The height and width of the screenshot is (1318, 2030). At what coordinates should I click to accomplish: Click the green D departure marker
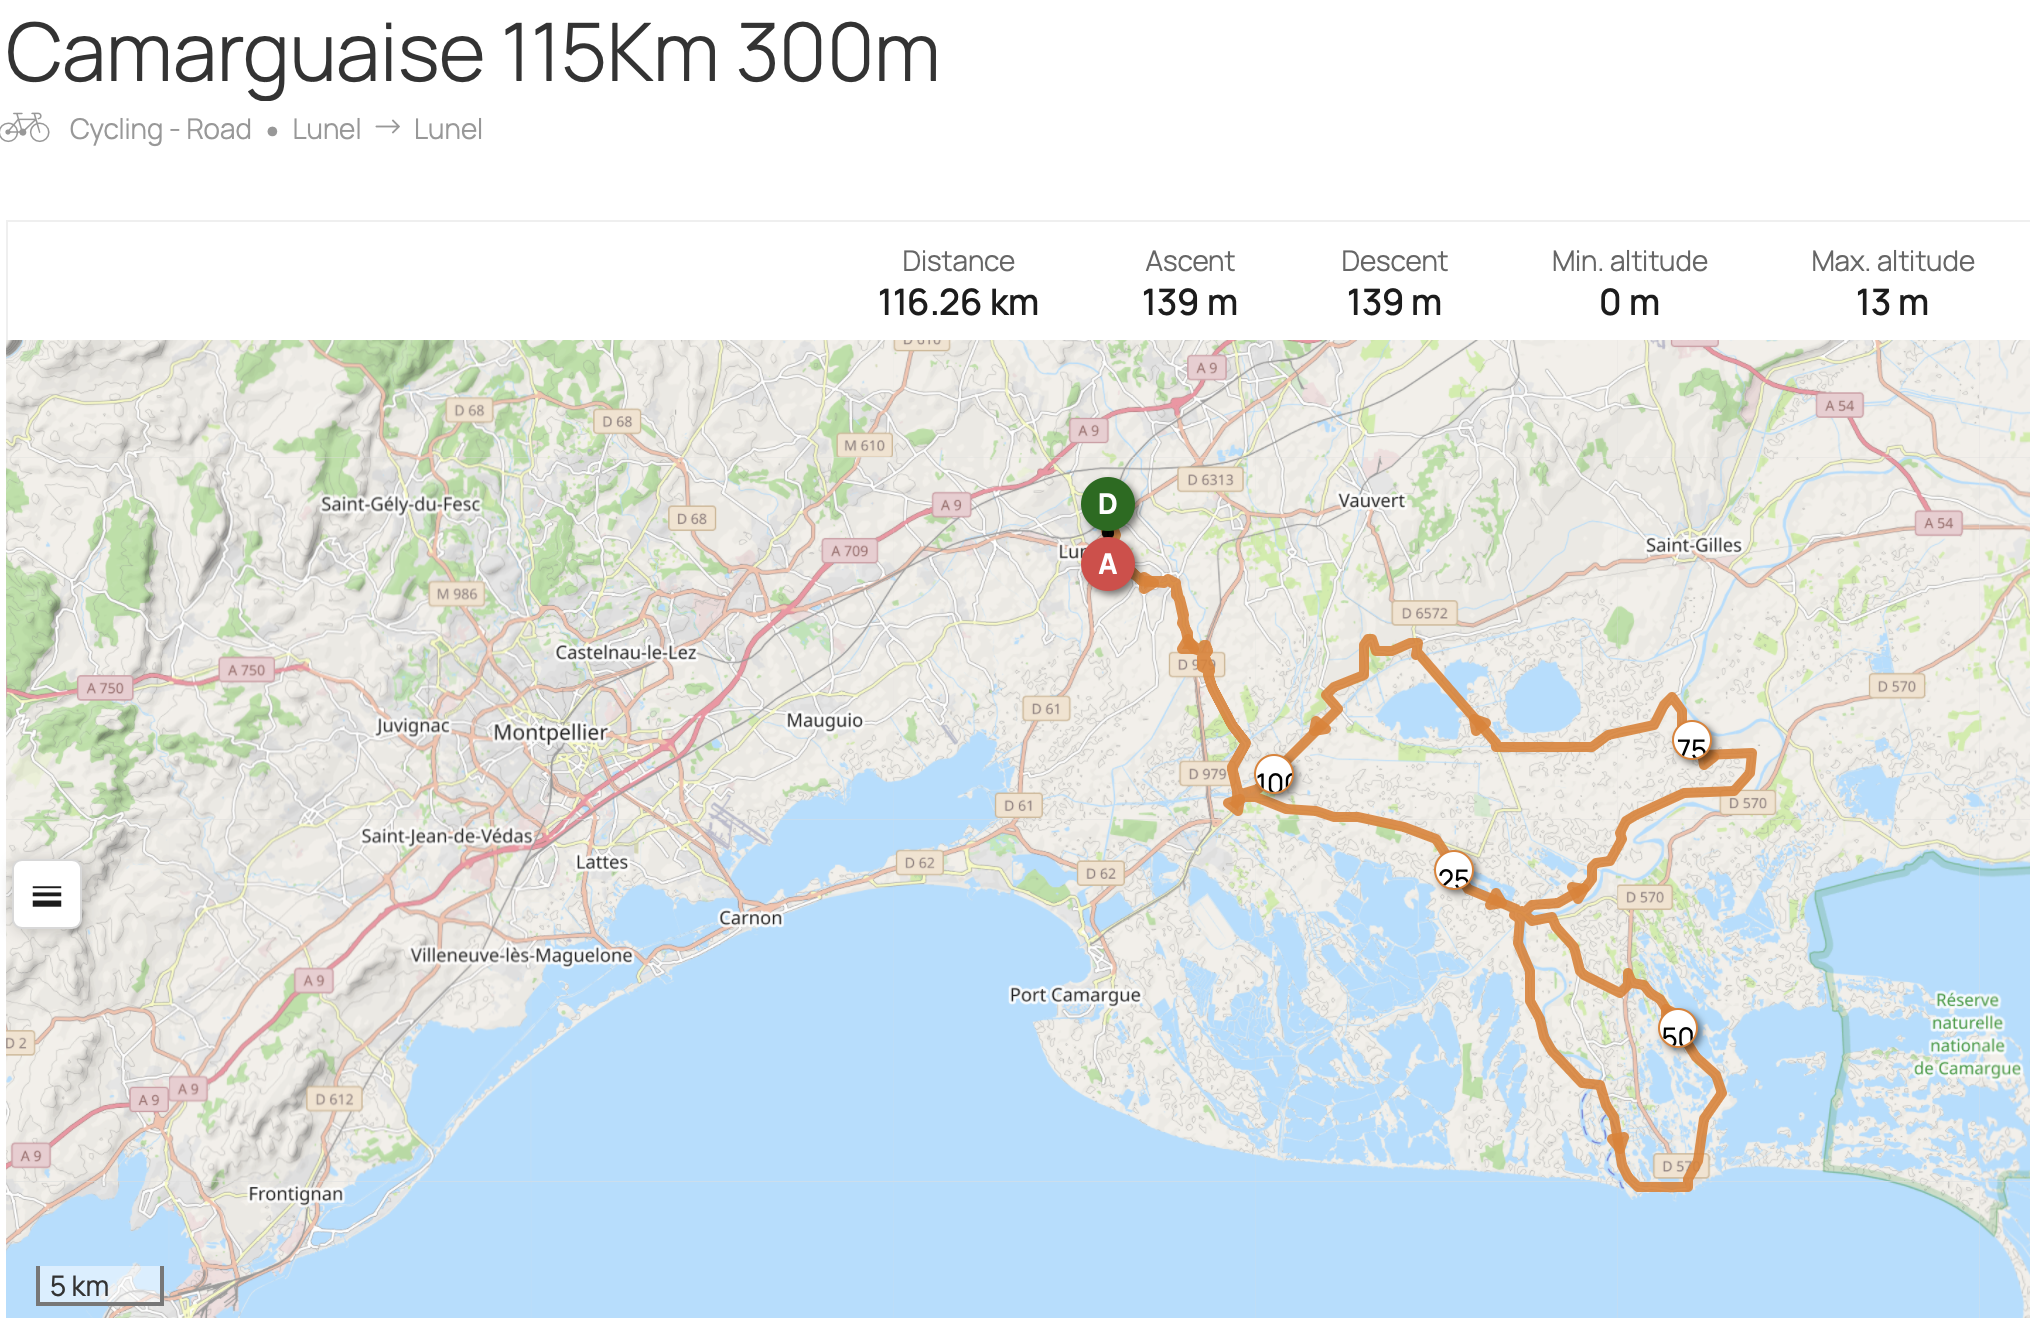coord(1107,504)
